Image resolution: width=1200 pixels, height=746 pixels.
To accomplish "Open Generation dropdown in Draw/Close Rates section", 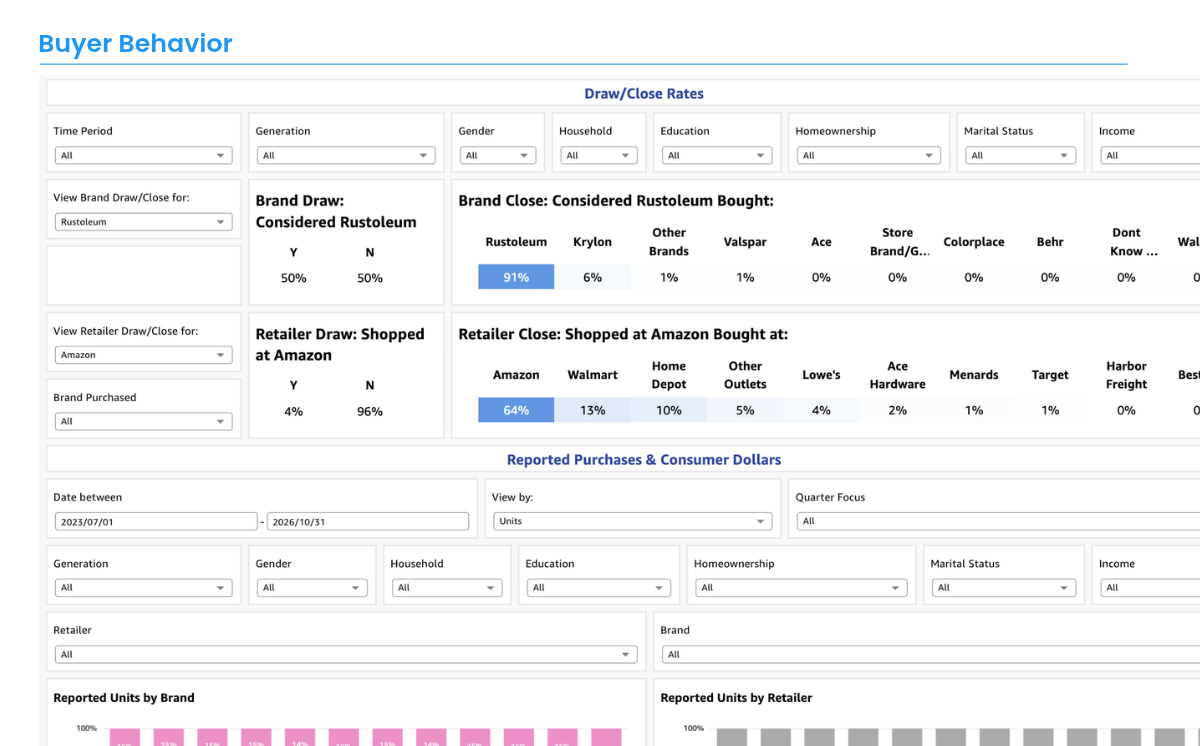I will point(346,155).
